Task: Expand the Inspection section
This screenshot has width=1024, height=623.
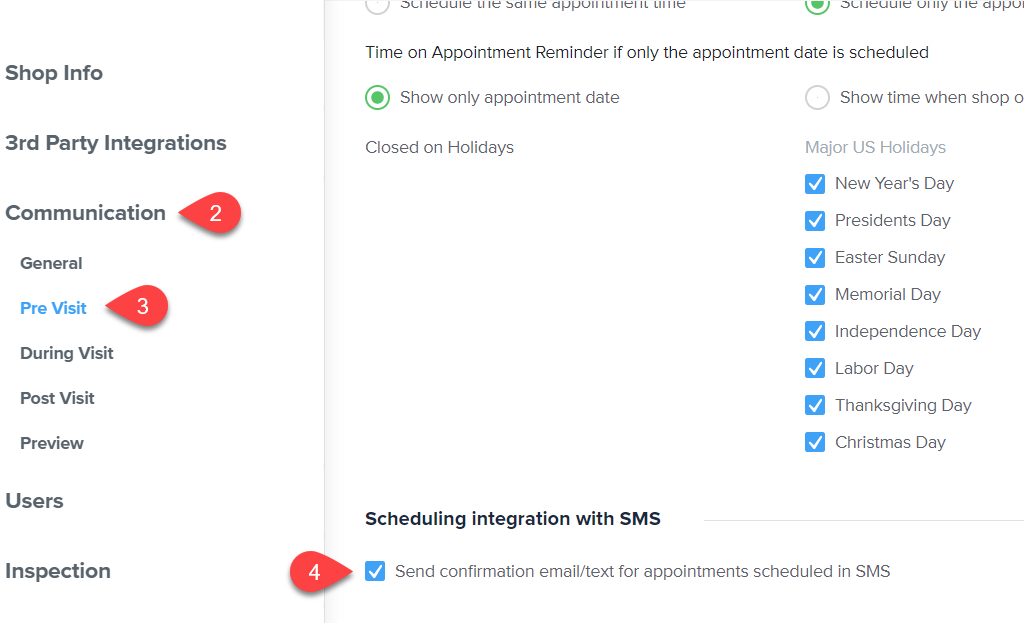Action: 57,571
